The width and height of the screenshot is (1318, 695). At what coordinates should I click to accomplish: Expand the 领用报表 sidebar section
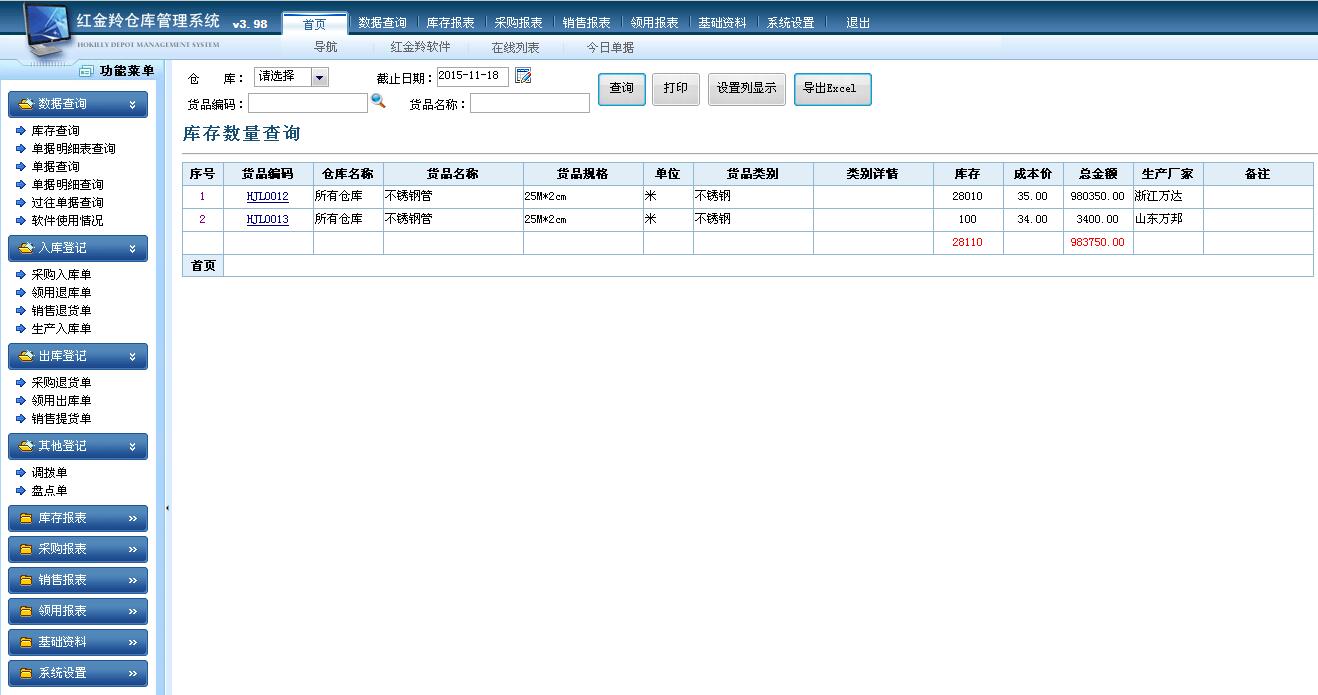pyautogui.click(x=132, y=612)
